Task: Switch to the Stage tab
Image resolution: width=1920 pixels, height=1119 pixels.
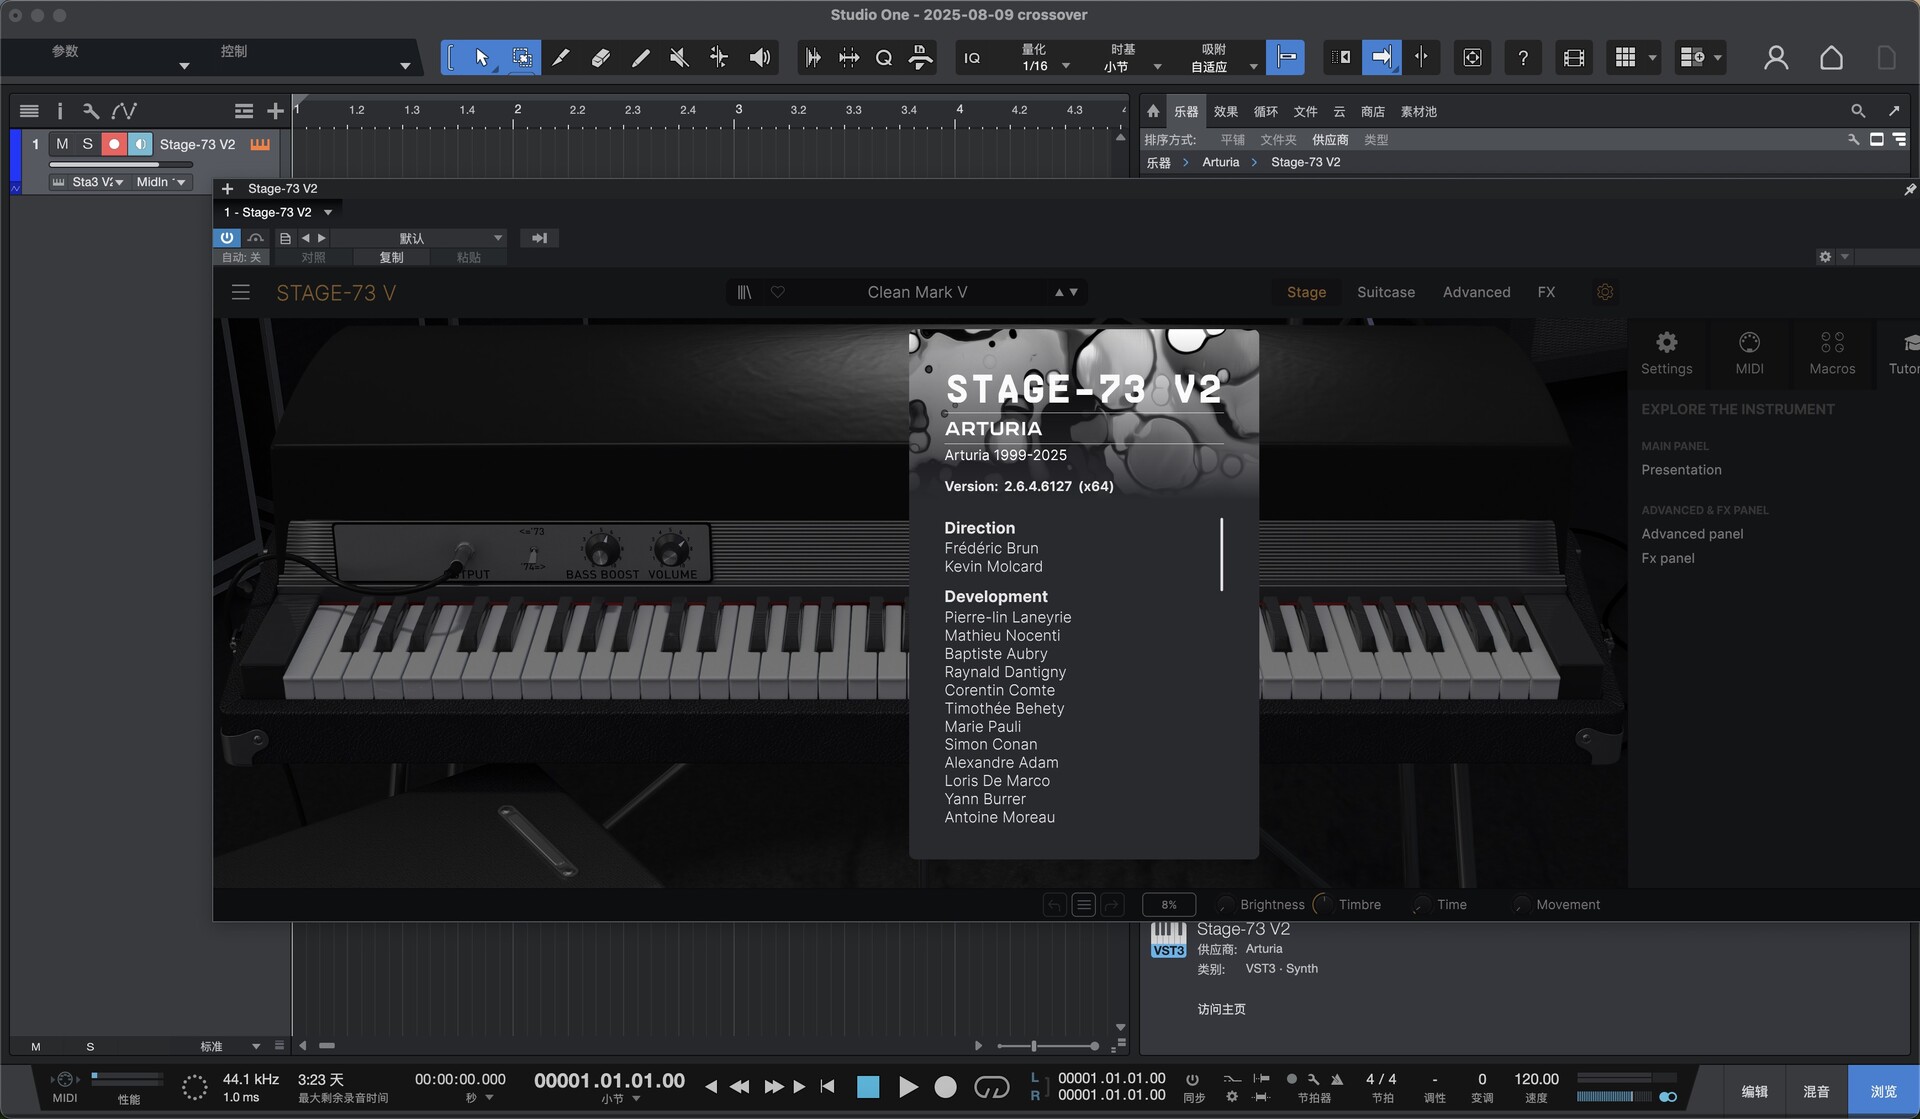Action: tap(1306, 292)
